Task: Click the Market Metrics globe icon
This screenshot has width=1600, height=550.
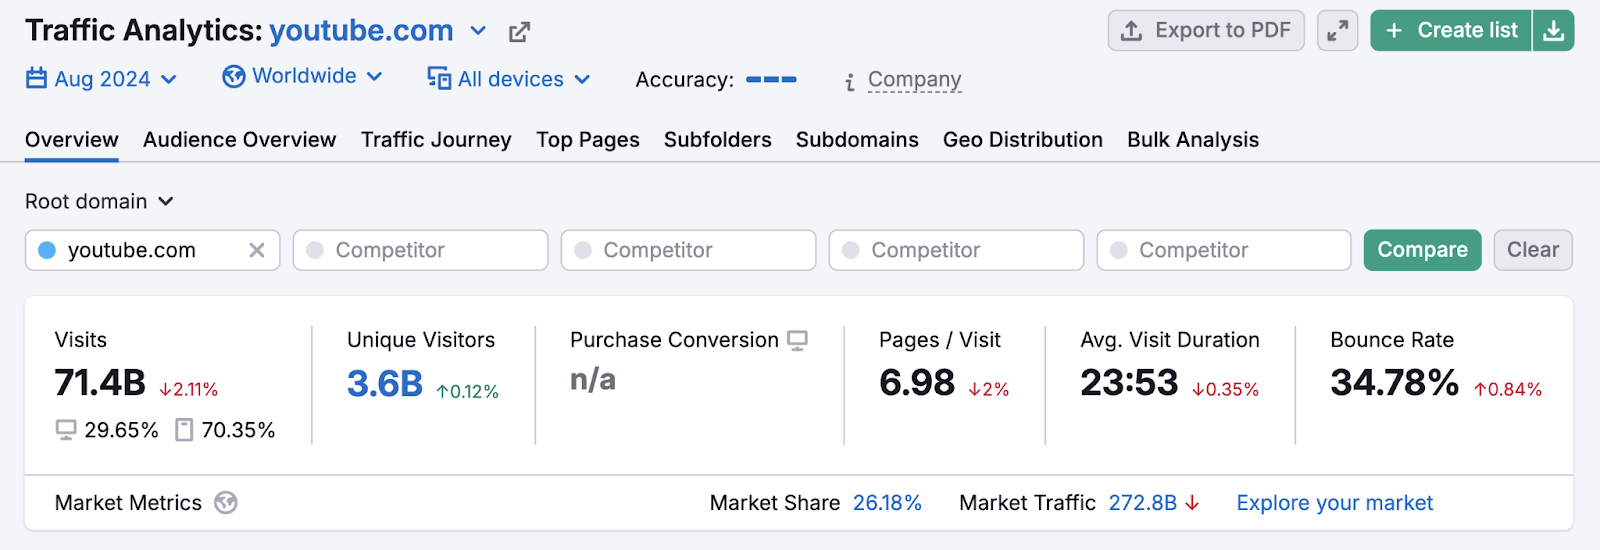Action: tap(226, 503)
